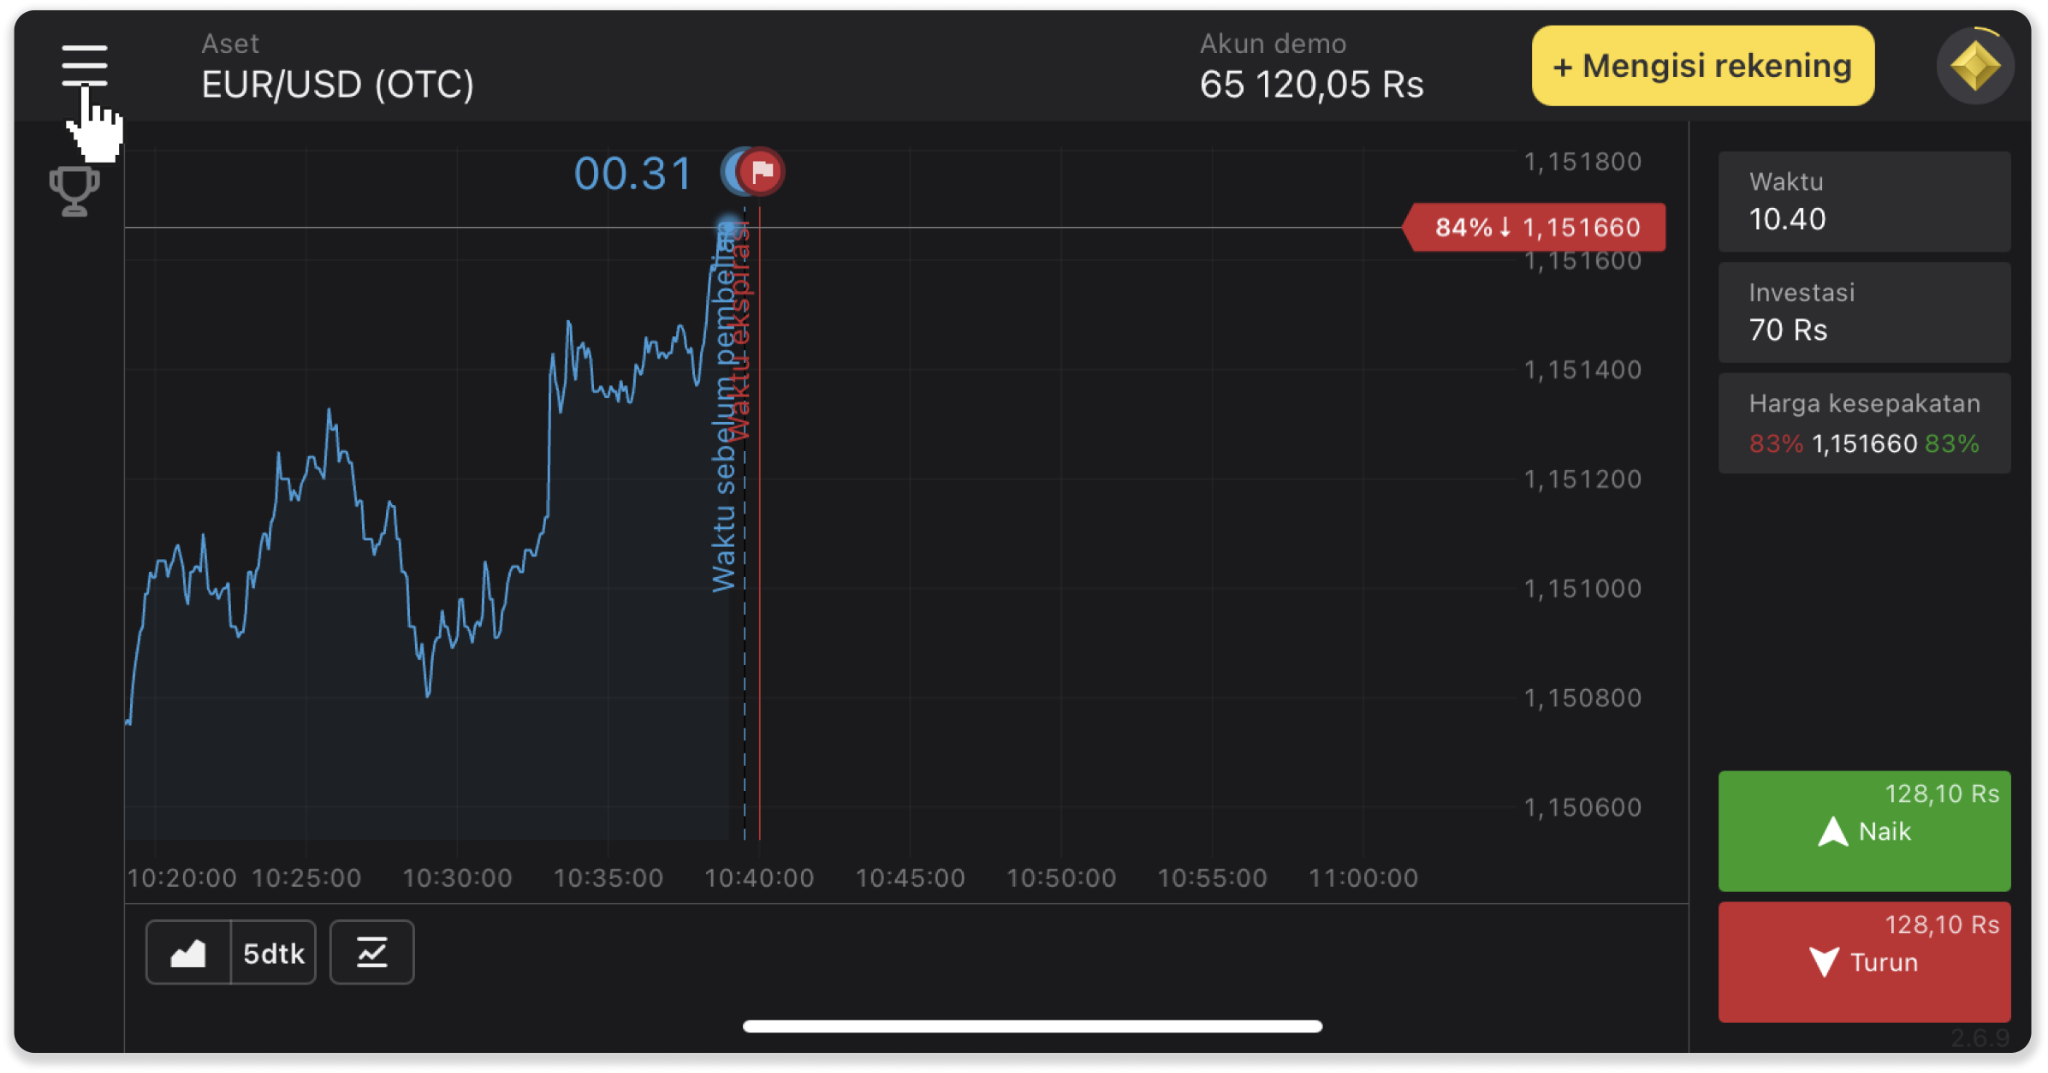Open the hamburger menu

84,65
